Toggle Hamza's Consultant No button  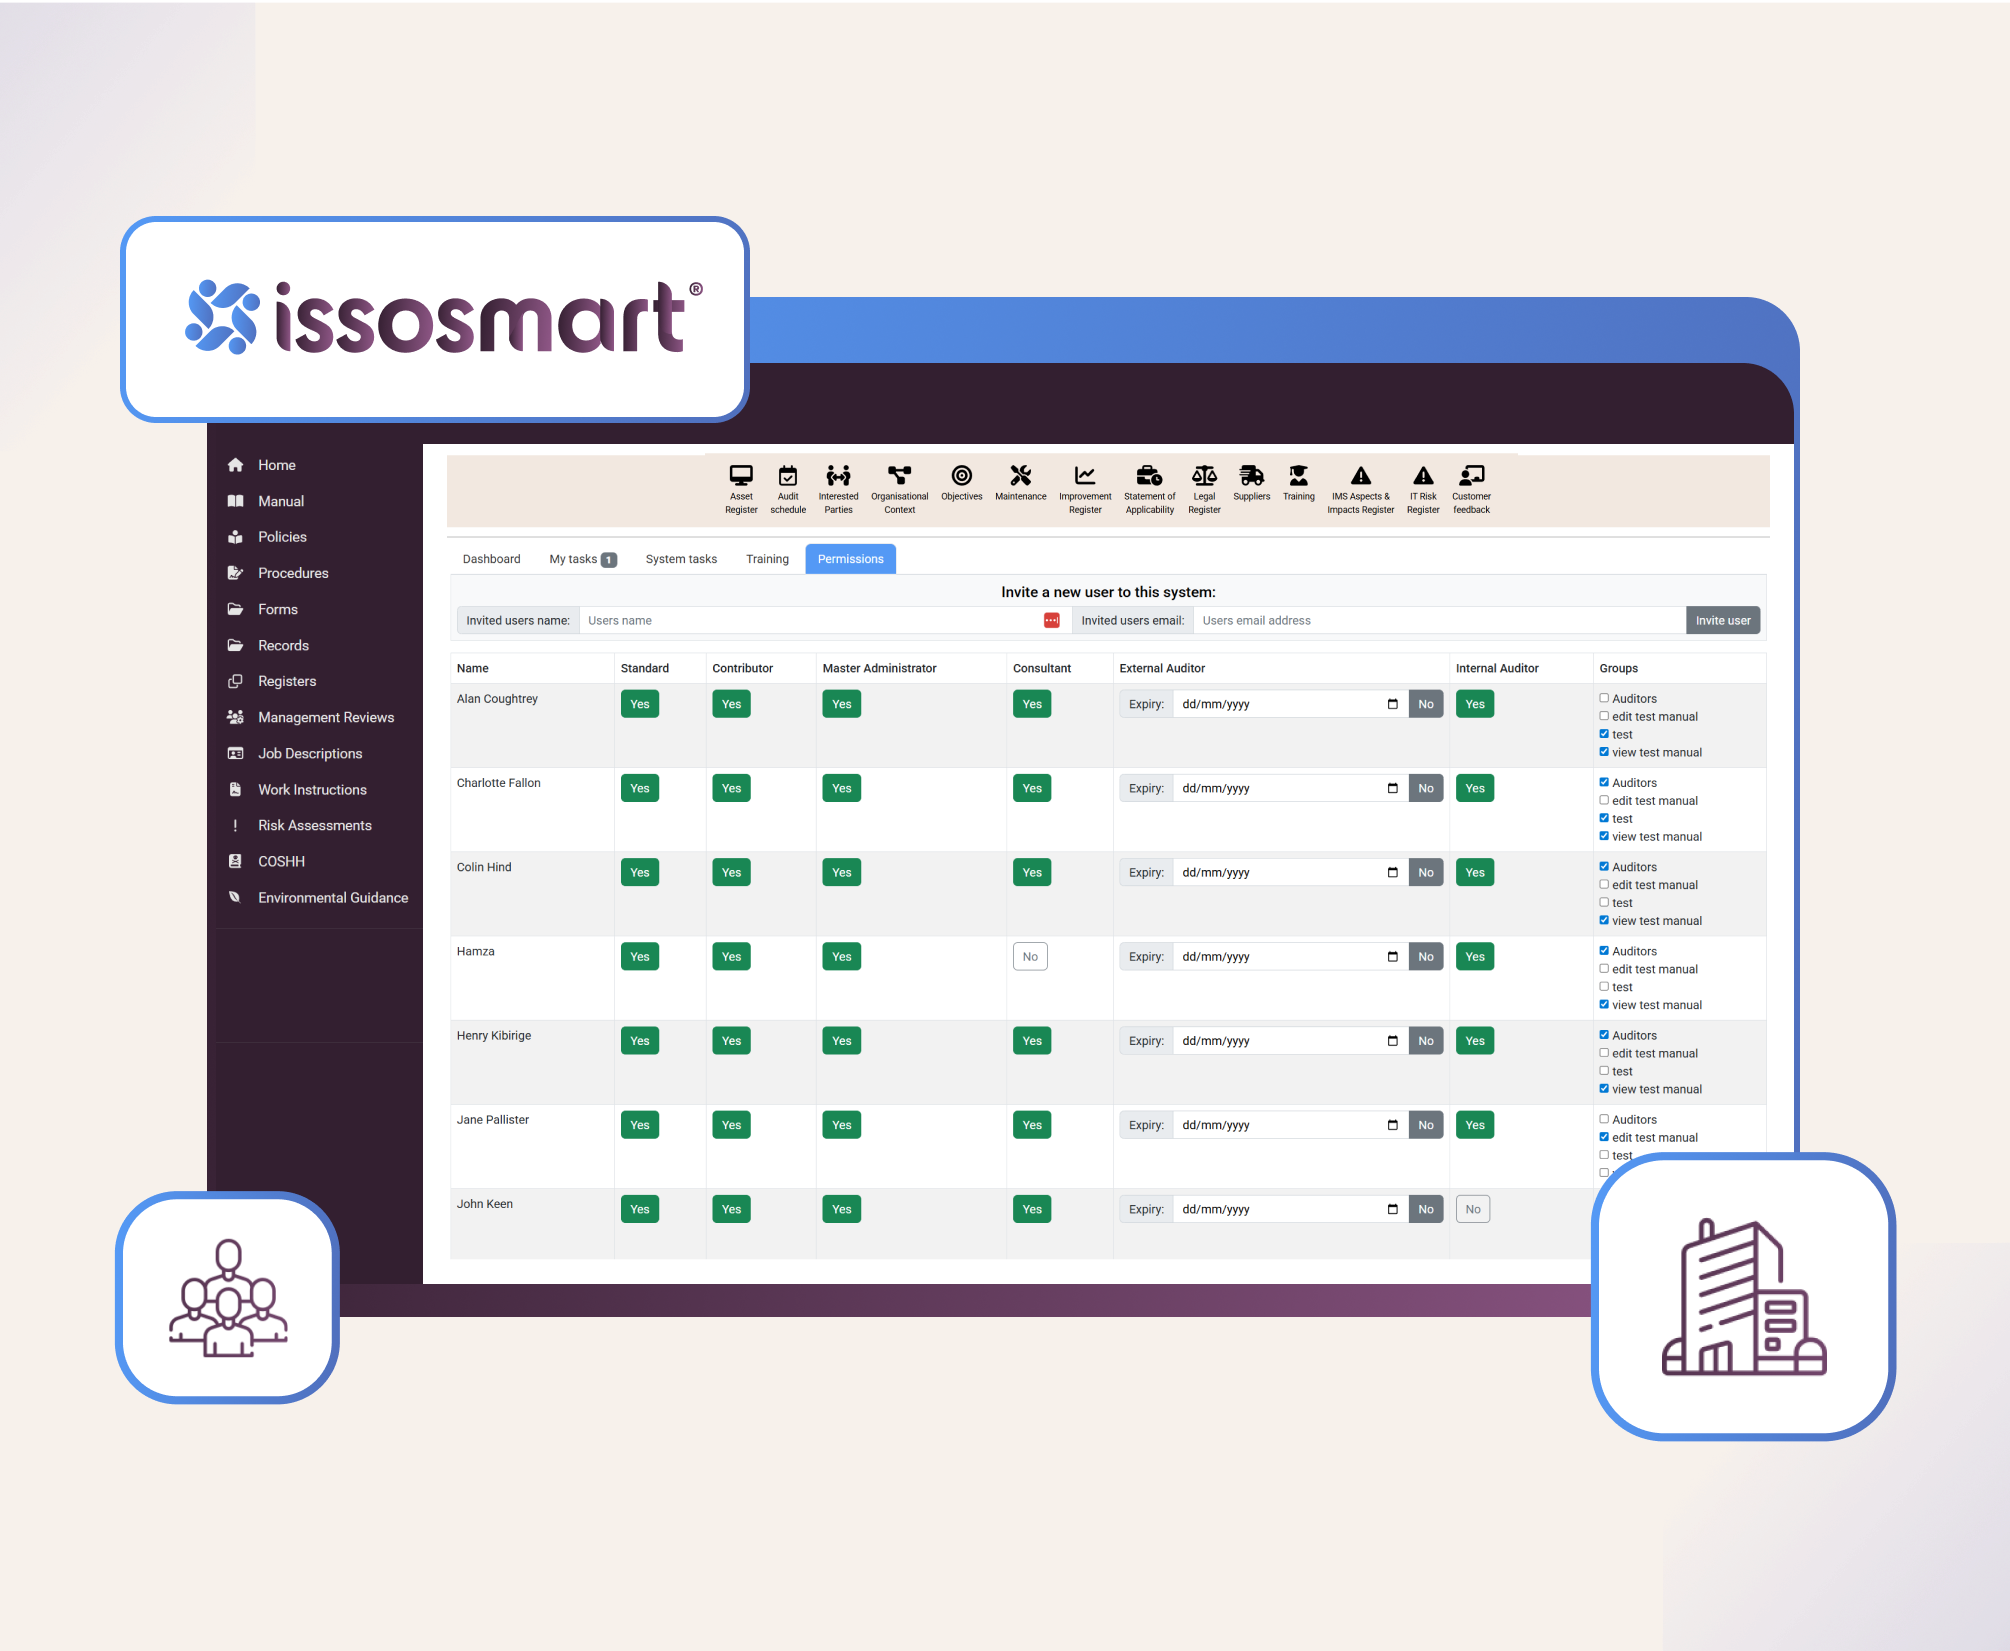coord(1030,957)
